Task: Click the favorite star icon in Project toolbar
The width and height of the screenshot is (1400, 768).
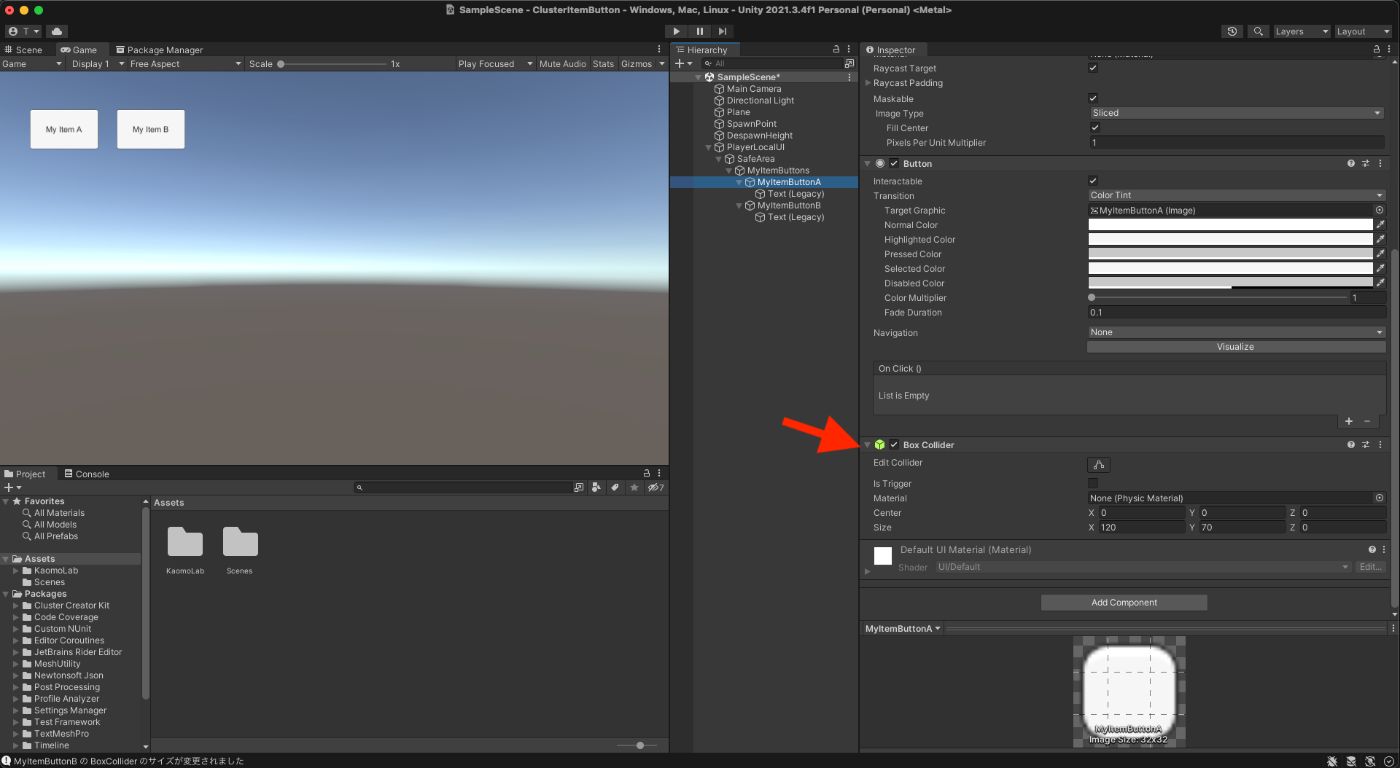Action: 633,488
